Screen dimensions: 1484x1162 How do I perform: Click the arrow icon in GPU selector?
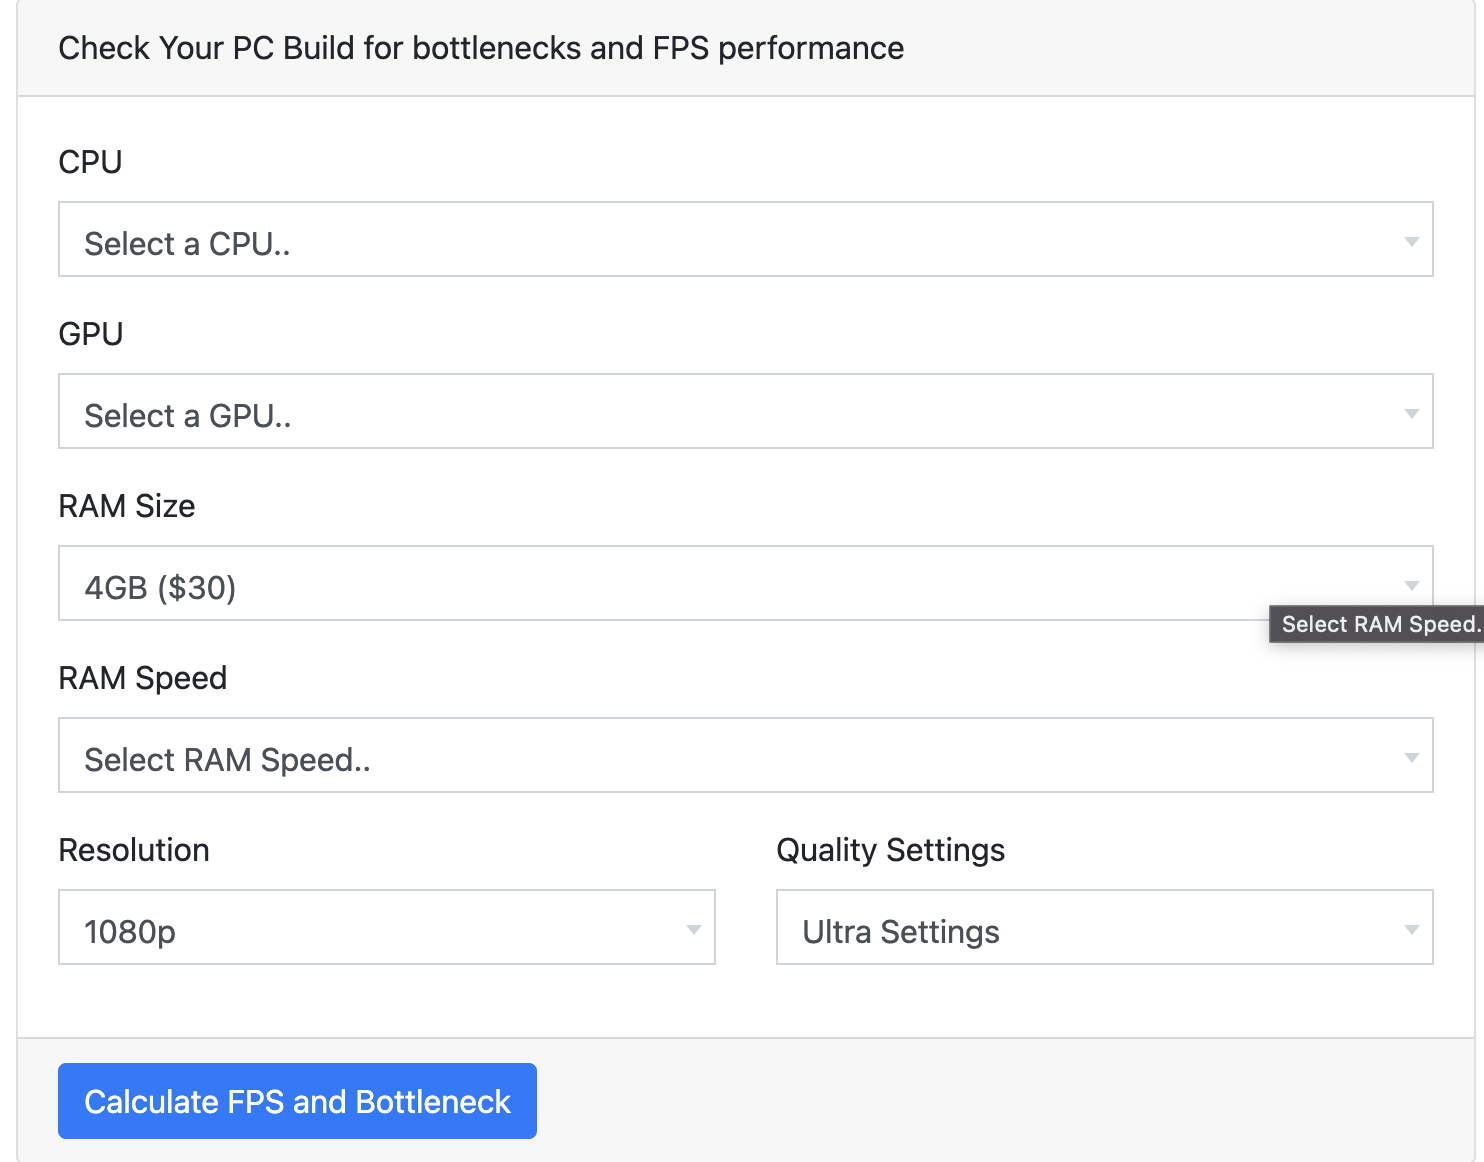click(1411, 413)
